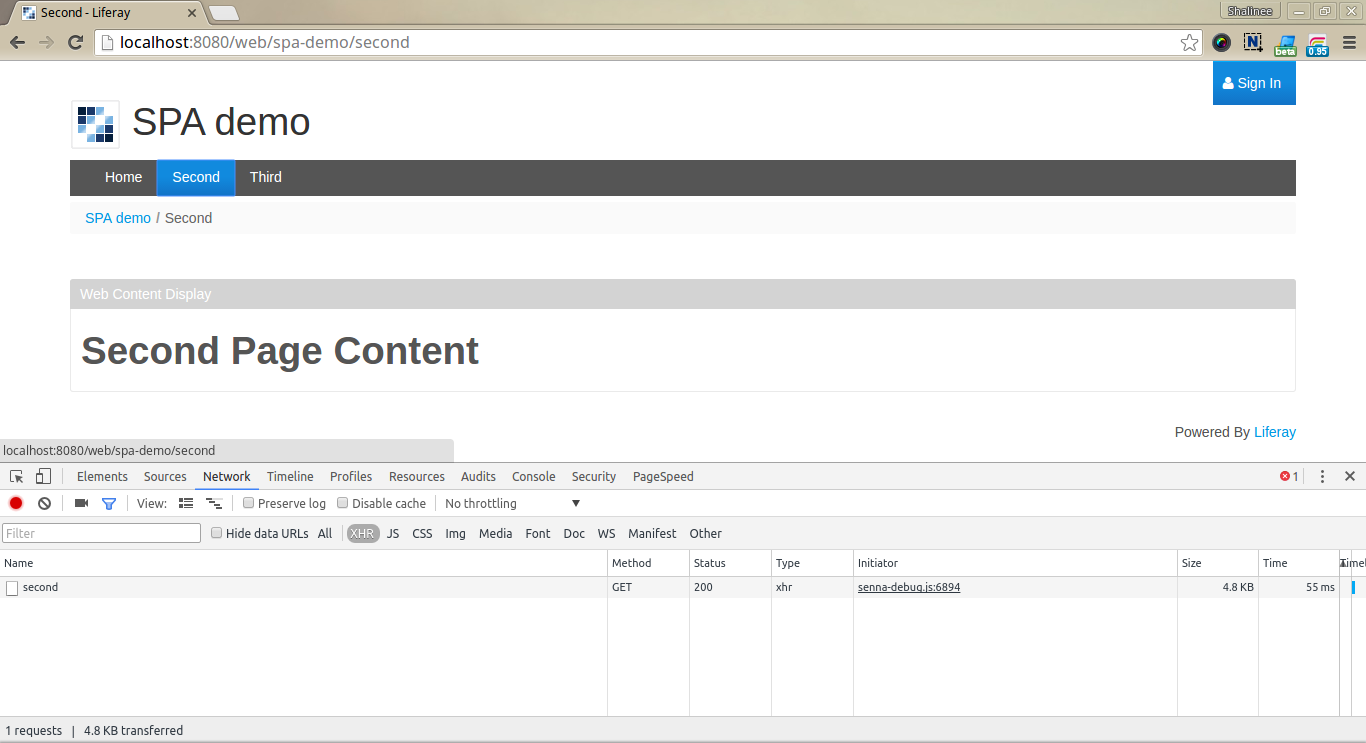Follow the Liferay footer link
Screen dimensions: 1366x743
click(x=1275, y=432)
